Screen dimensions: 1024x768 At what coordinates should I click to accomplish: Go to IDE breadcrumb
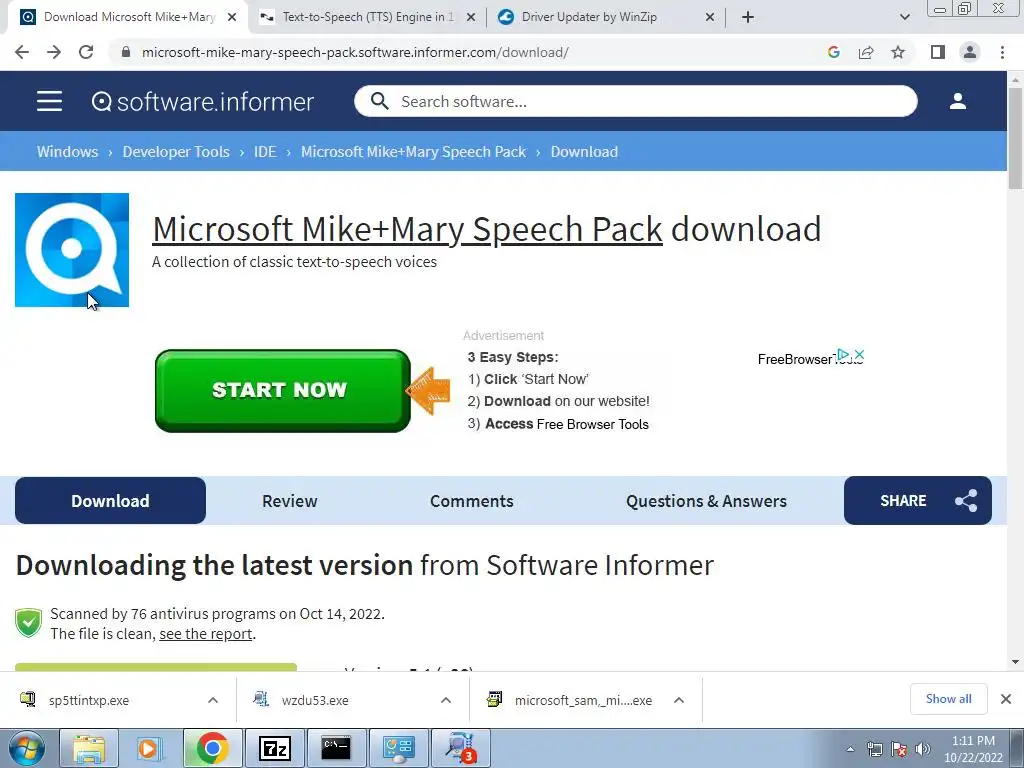click(x=265, y=152)
